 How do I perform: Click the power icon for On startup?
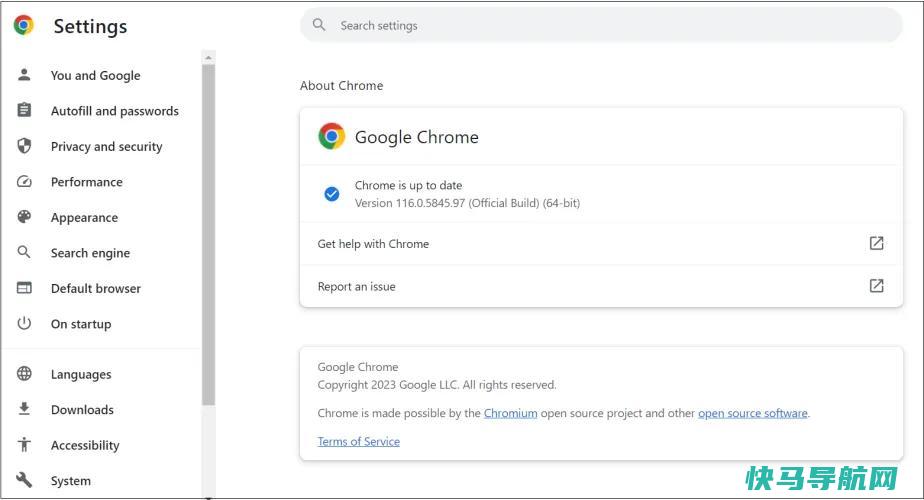(24, 323)
